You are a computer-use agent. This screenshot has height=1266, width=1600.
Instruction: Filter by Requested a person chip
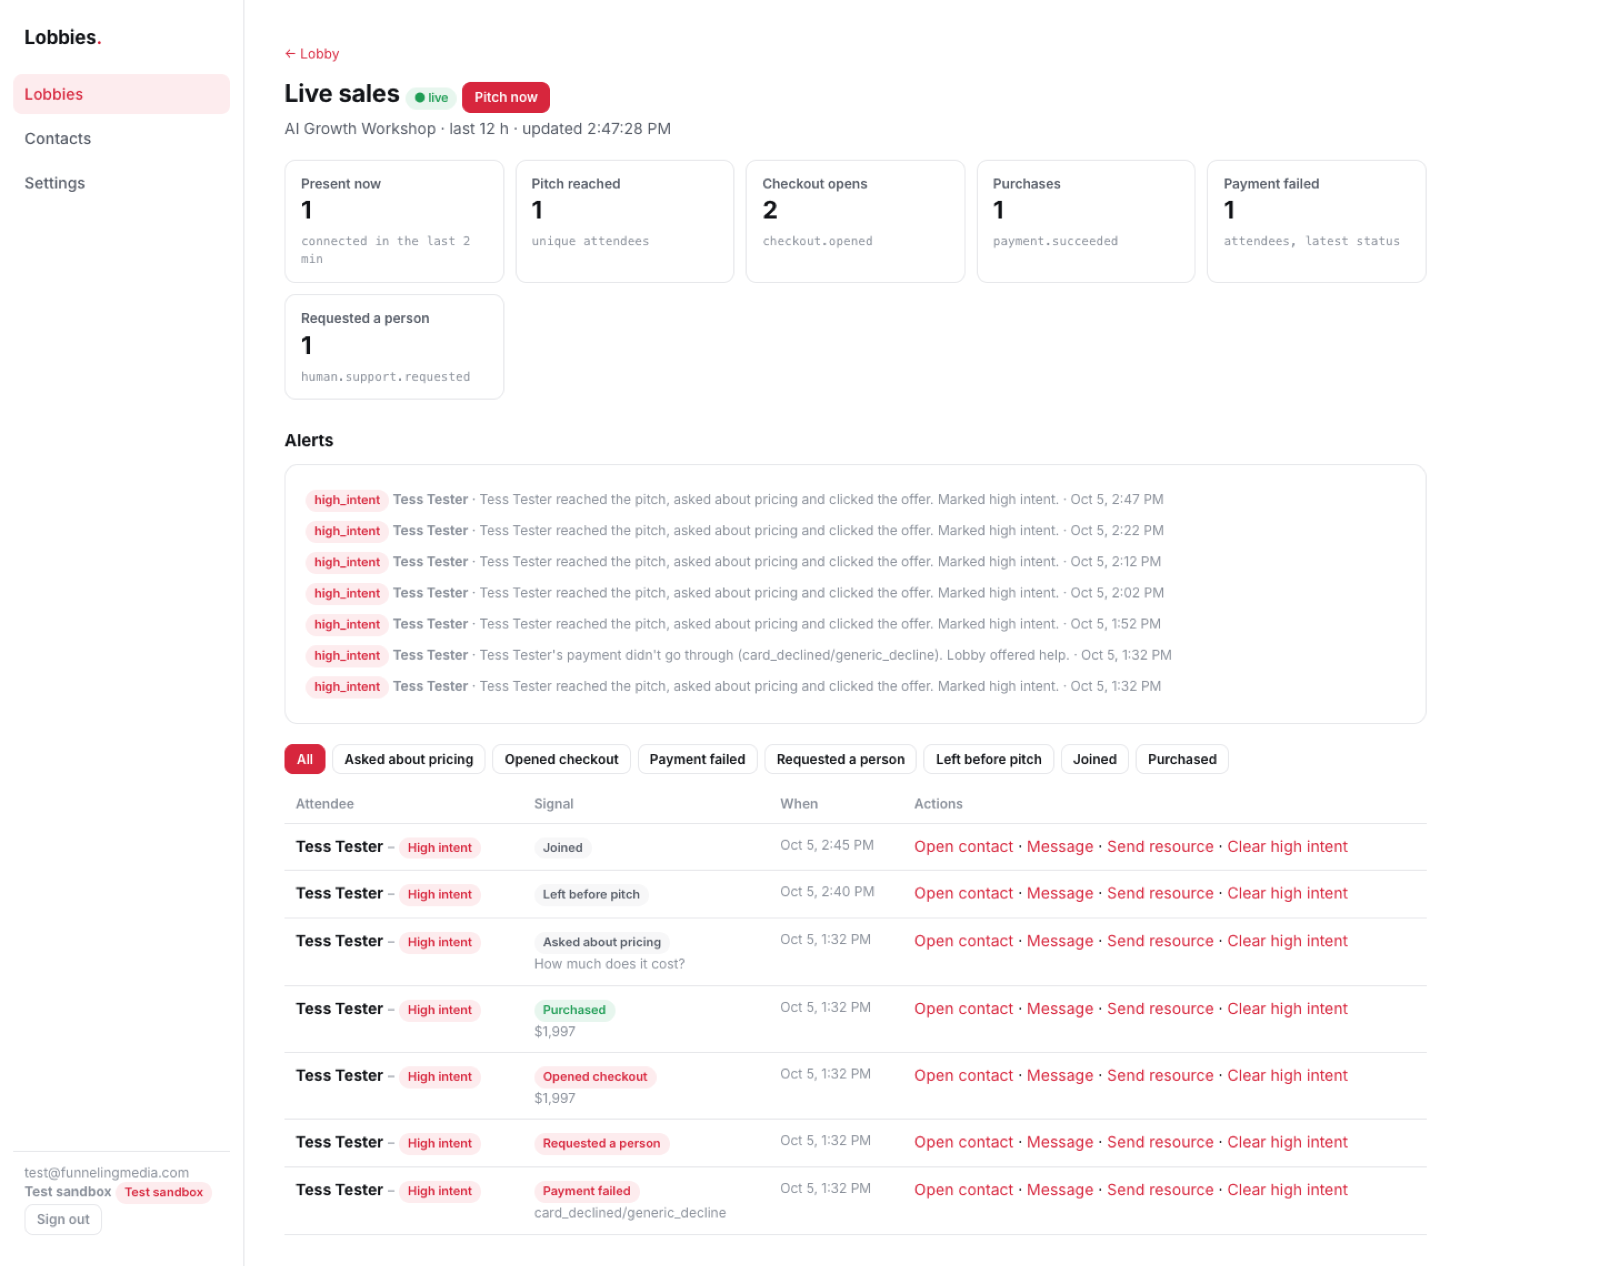coord(840,759)
